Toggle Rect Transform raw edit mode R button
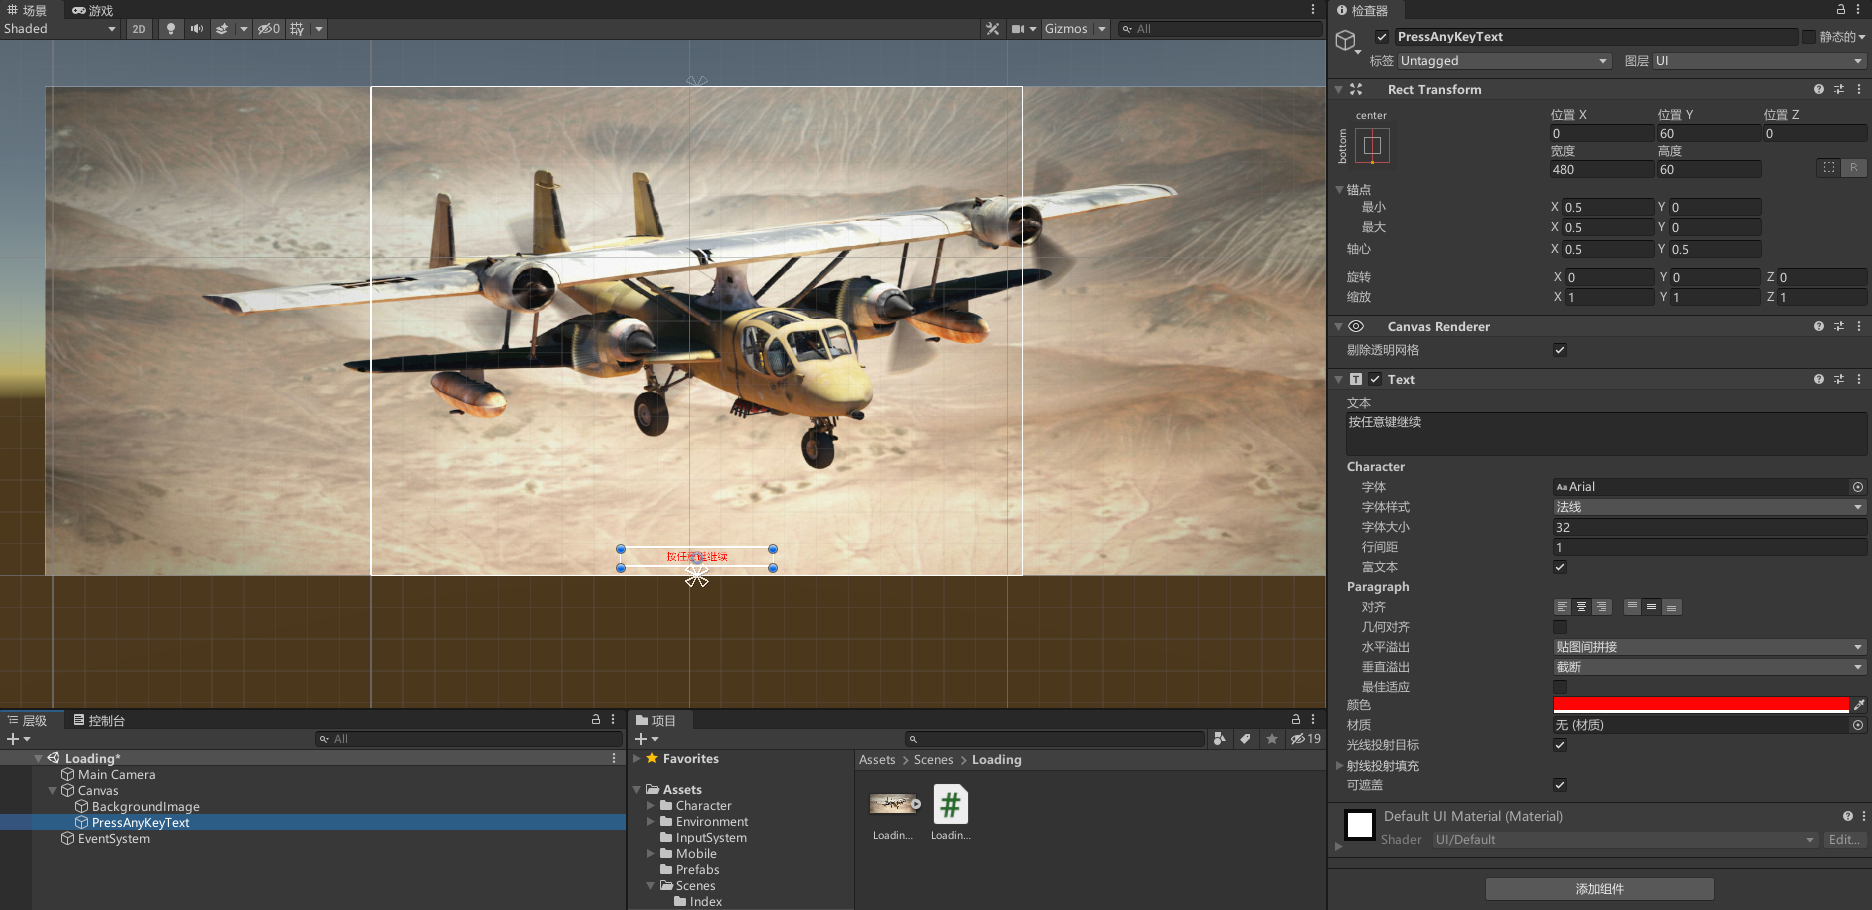The image size is (1872, 910). click(1854, 167)
